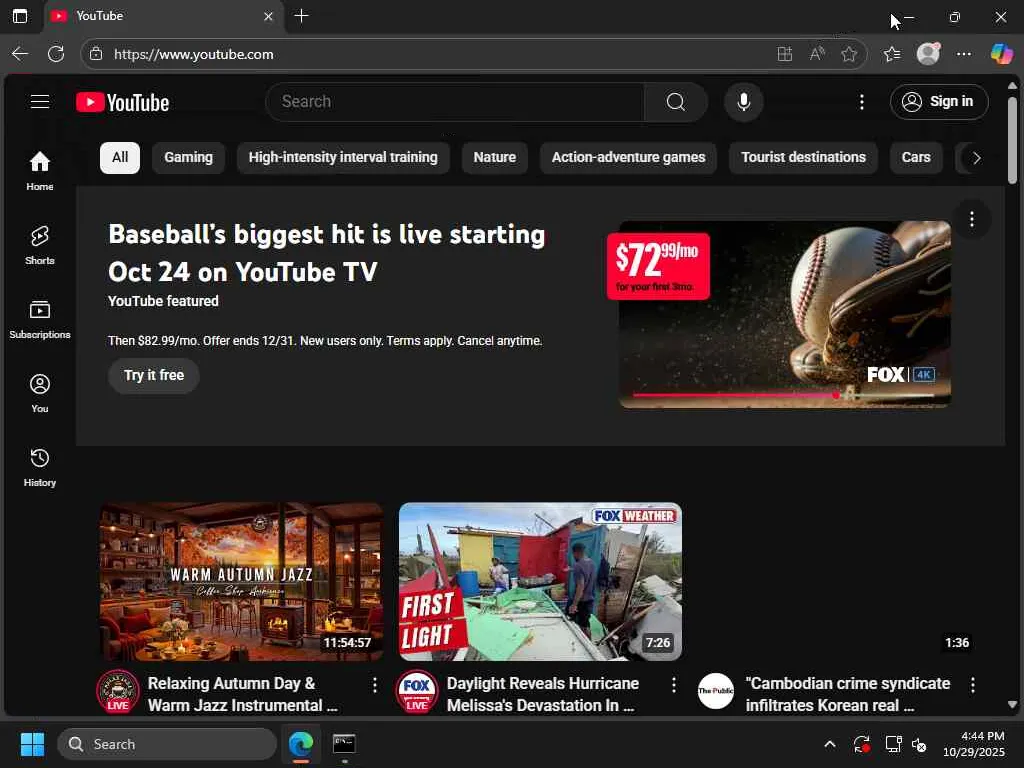Open The Public channel avatar
1024x768 pixels.
click(x=716, y=691)
